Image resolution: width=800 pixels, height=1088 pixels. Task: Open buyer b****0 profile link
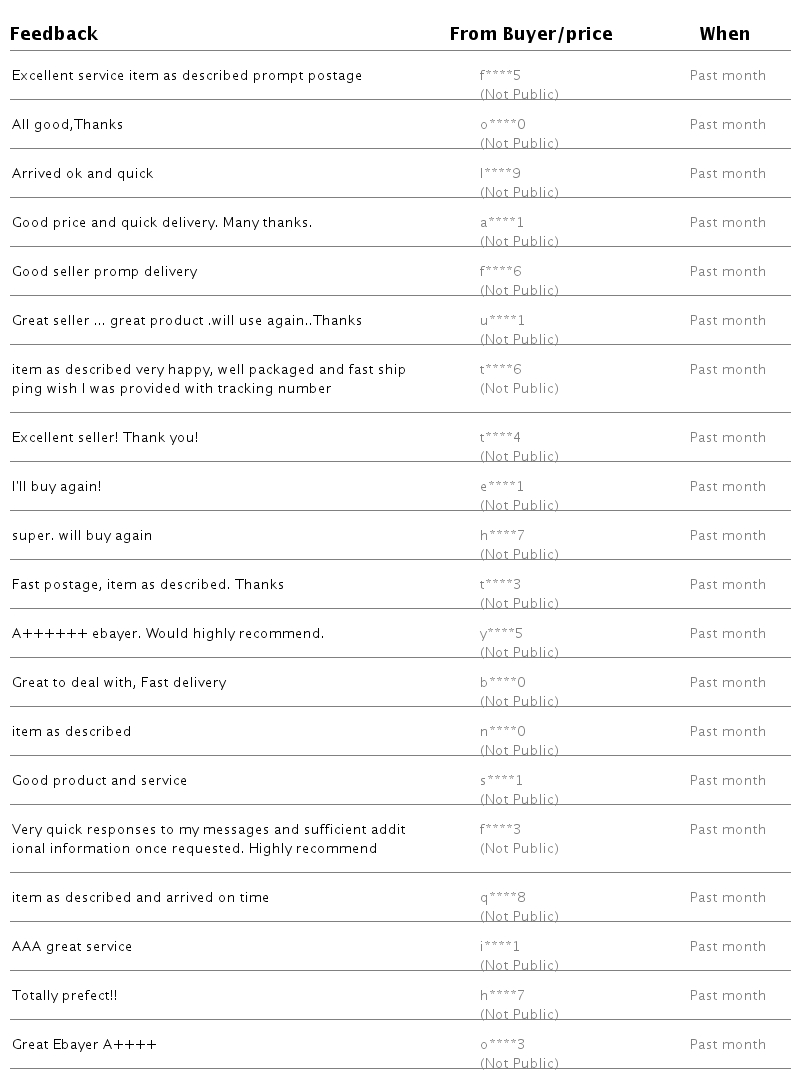(502, 683)
